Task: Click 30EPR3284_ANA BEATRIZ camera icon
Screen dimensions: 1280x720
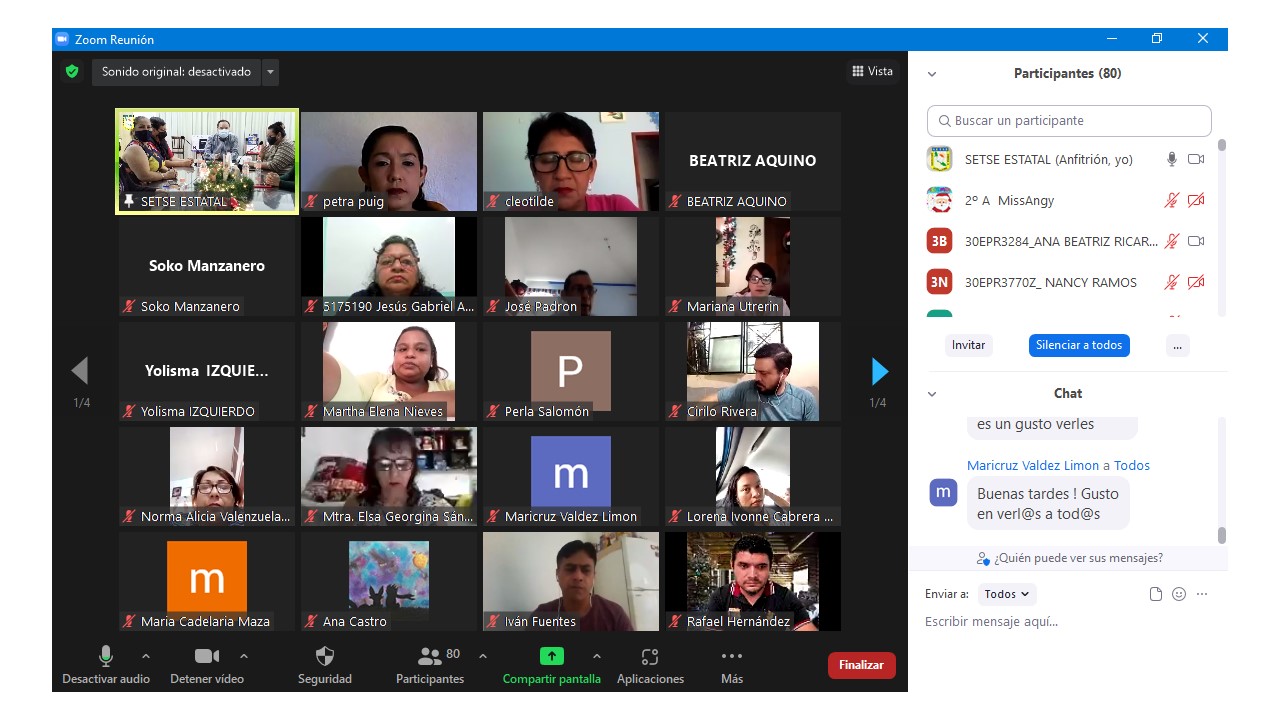Action: pyautogui.click(x=1196, y=241)
